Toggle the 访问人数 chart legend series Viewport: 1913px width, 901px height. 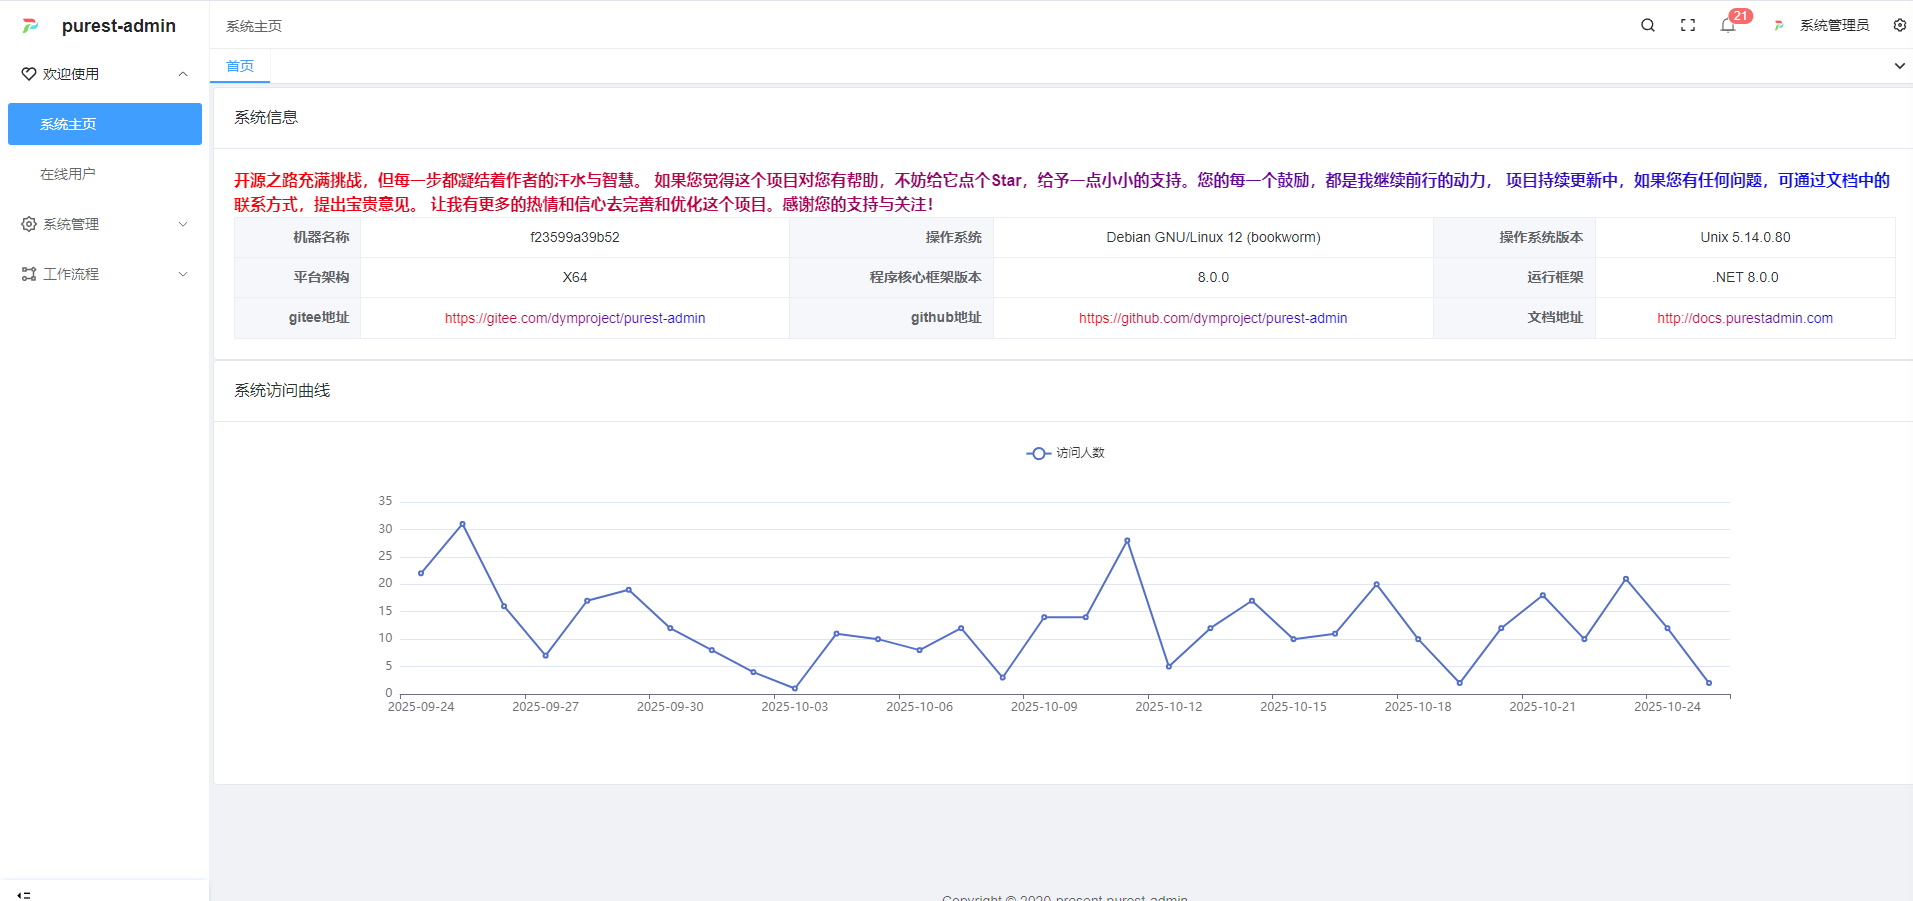(x=1066, y=453)
